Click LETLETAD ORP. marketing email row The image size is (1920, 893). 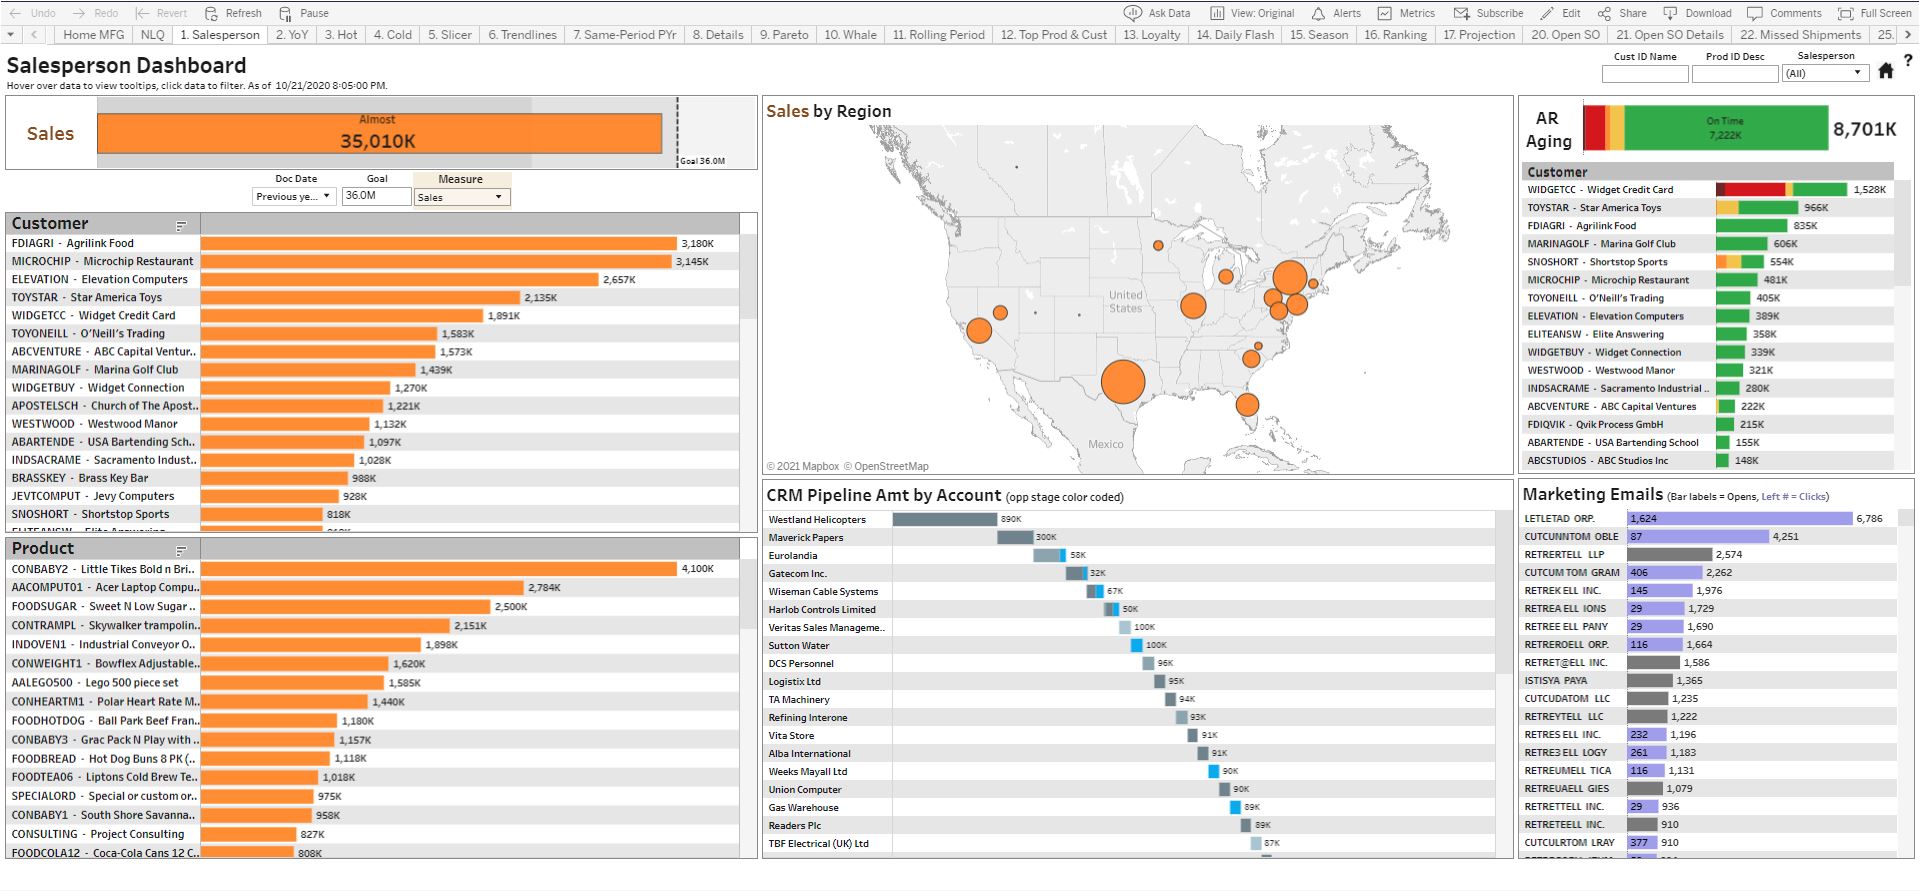click(x=1708, y=518)
